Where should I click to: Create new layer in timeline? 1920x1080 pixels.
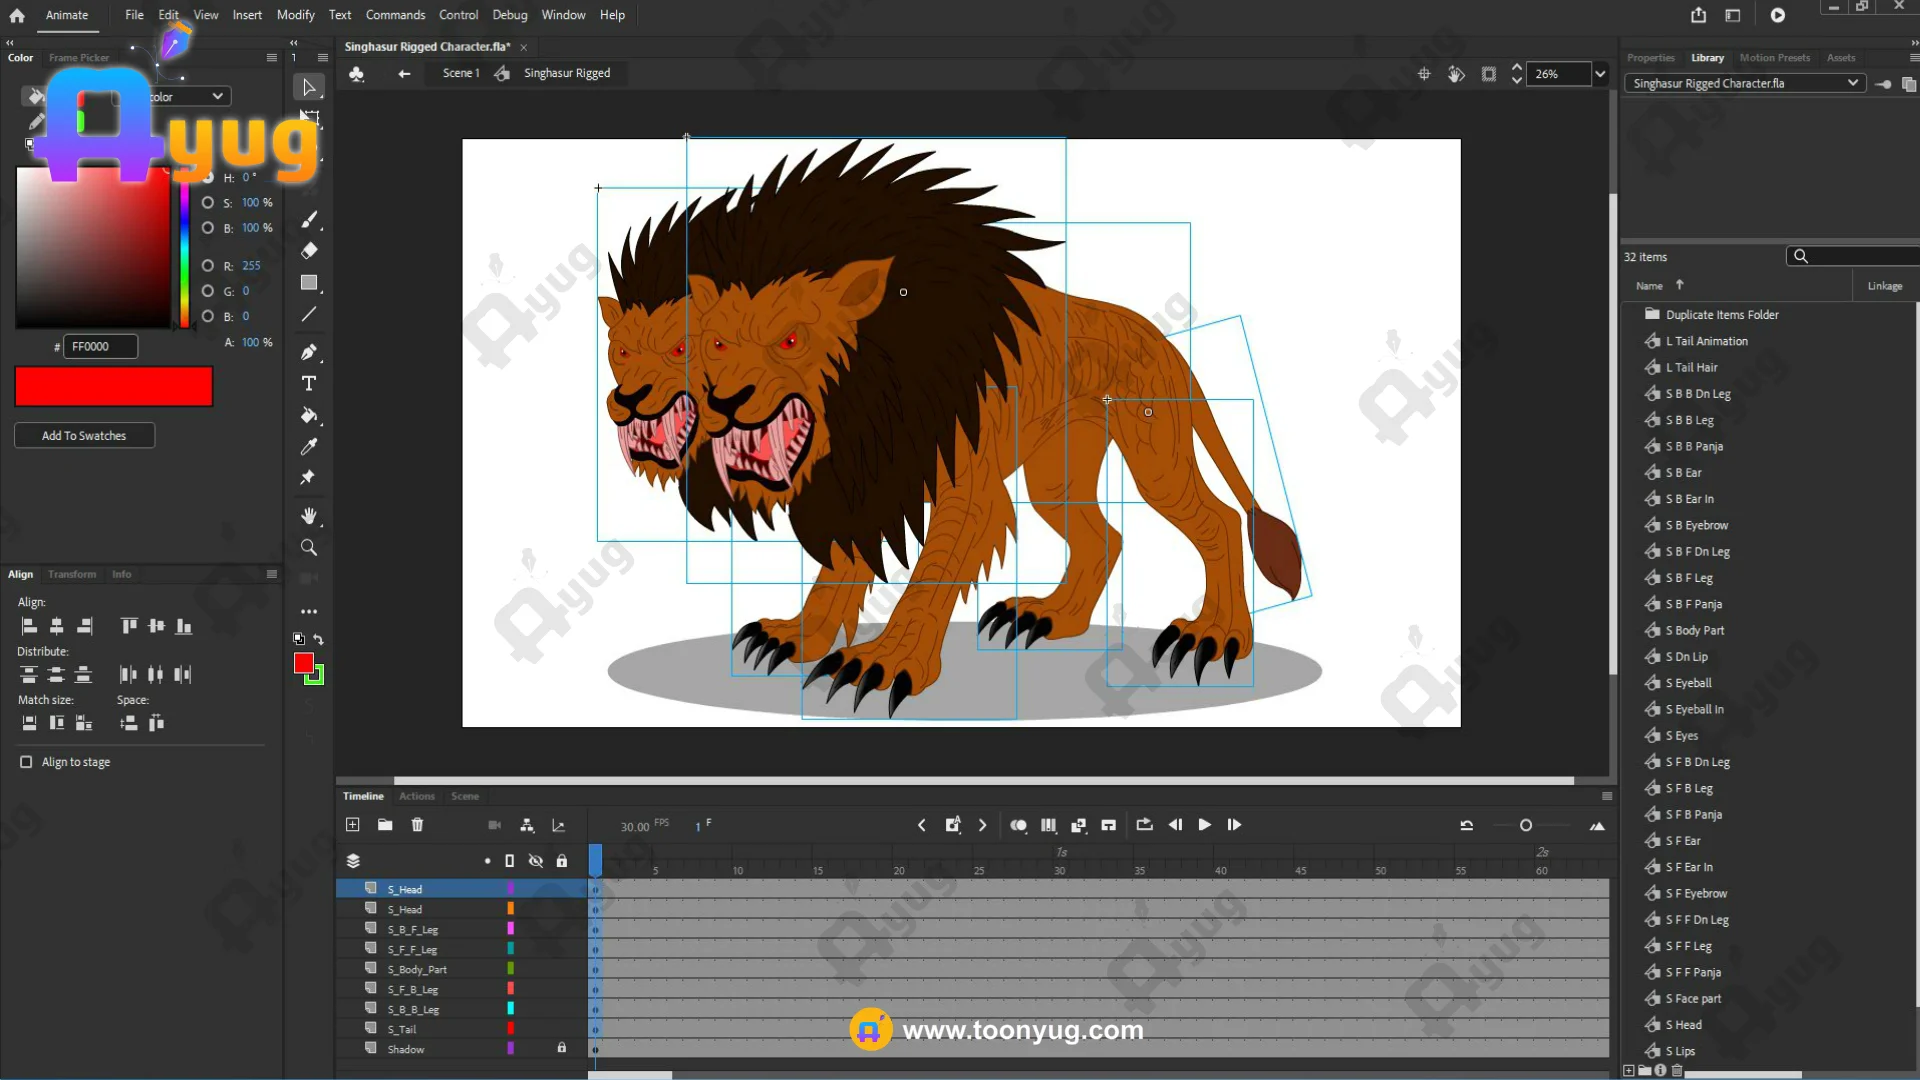tap(353, 825)
